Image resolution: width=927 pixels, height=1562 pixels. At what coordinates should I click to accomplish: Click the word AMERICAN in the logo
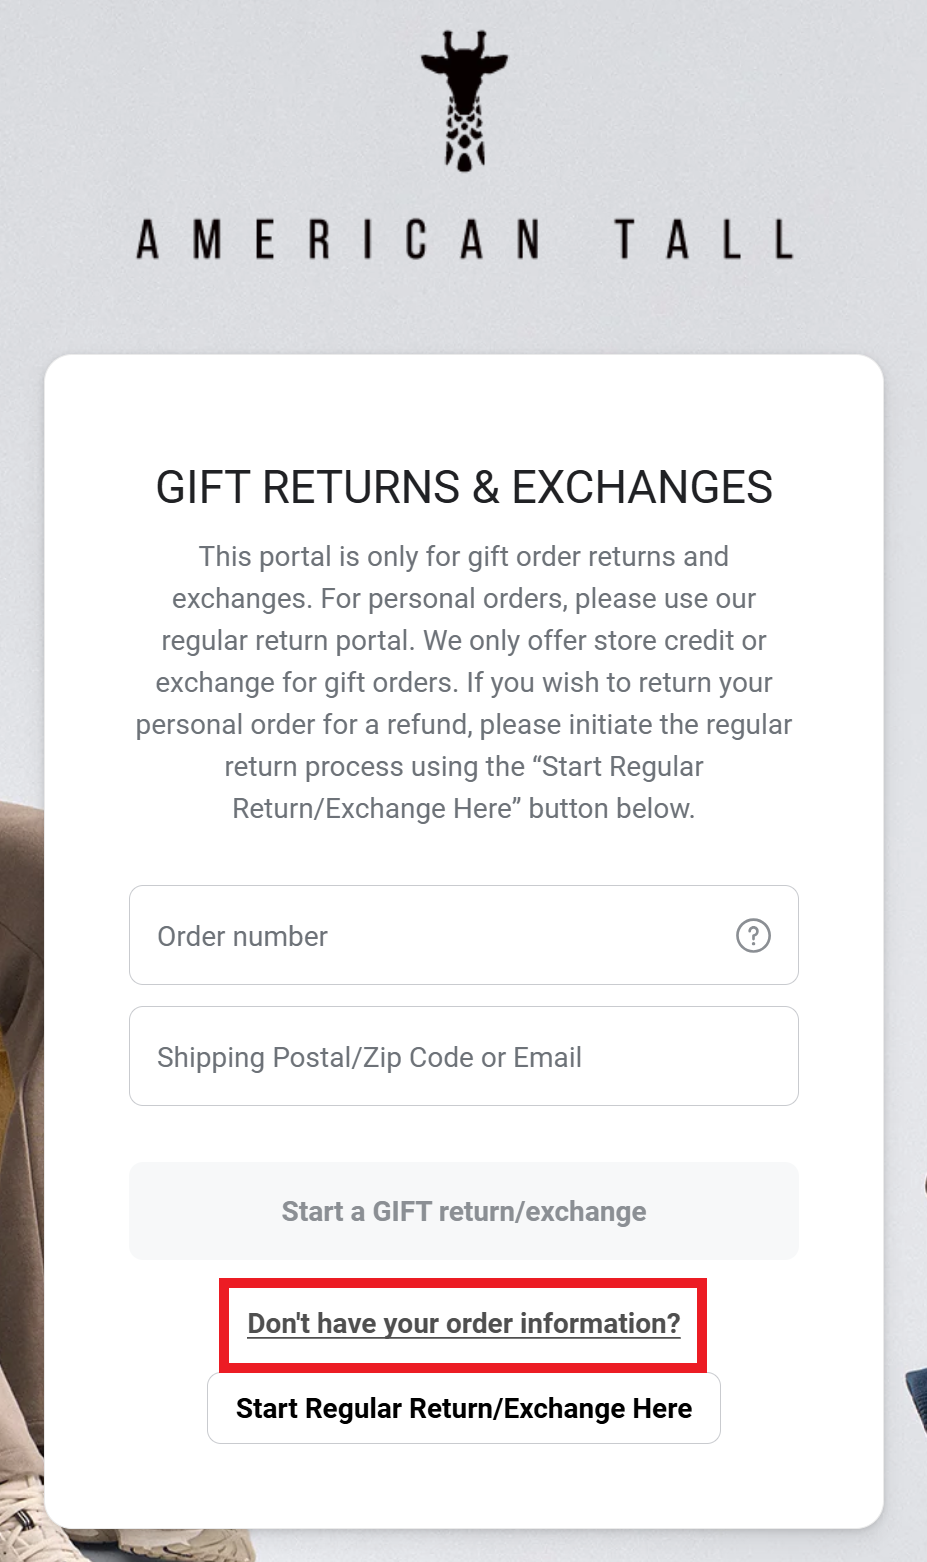[338, 240]
